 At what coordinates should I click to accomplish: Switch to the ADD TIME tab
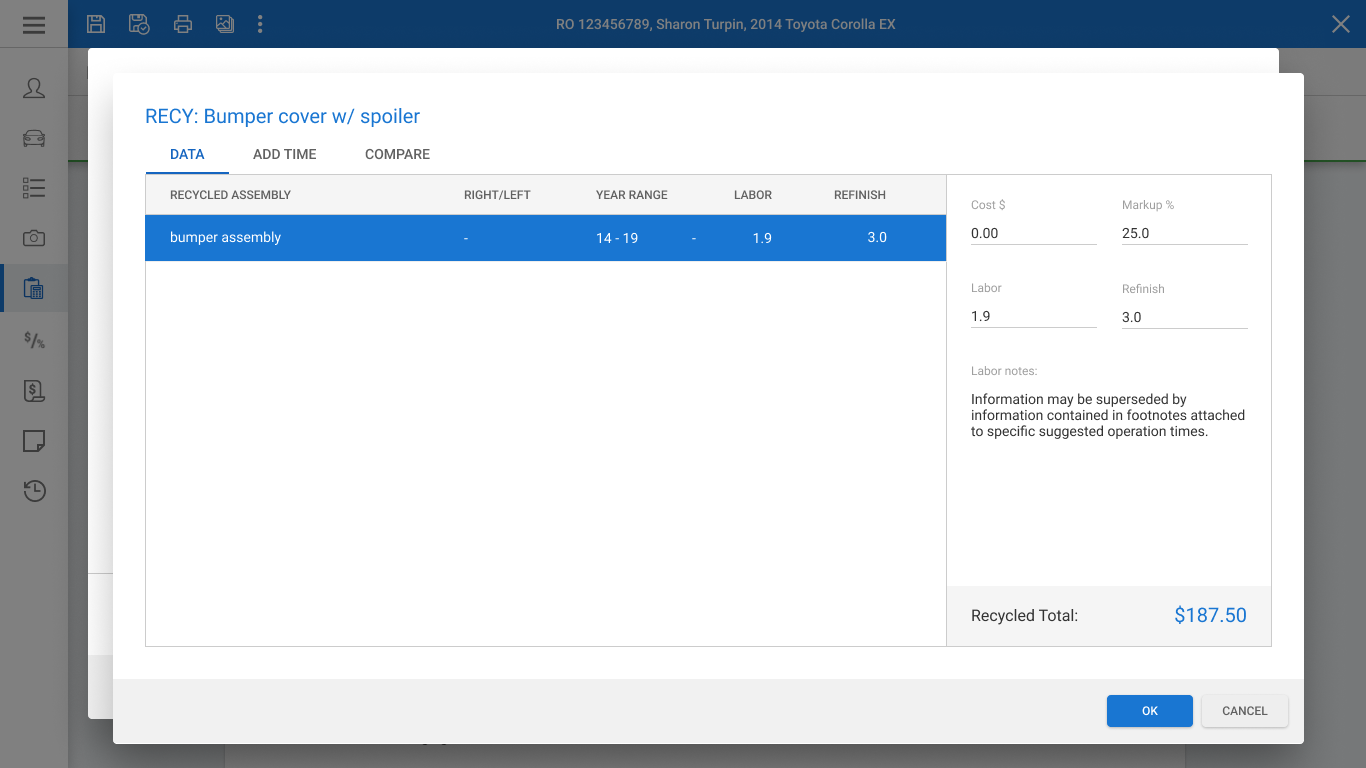[285, 154]
